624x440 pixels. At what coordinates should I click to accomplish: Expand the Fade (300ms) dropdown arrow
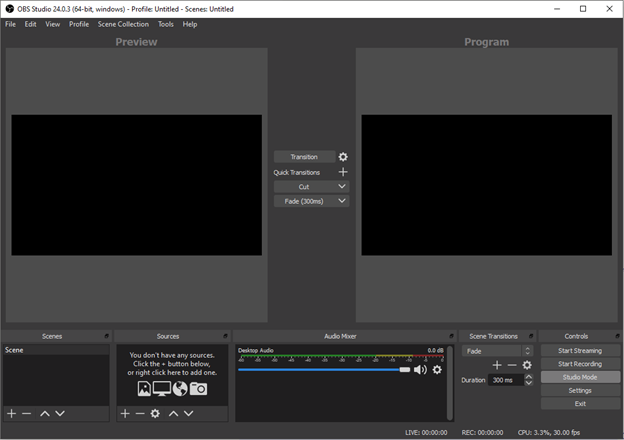341,201
